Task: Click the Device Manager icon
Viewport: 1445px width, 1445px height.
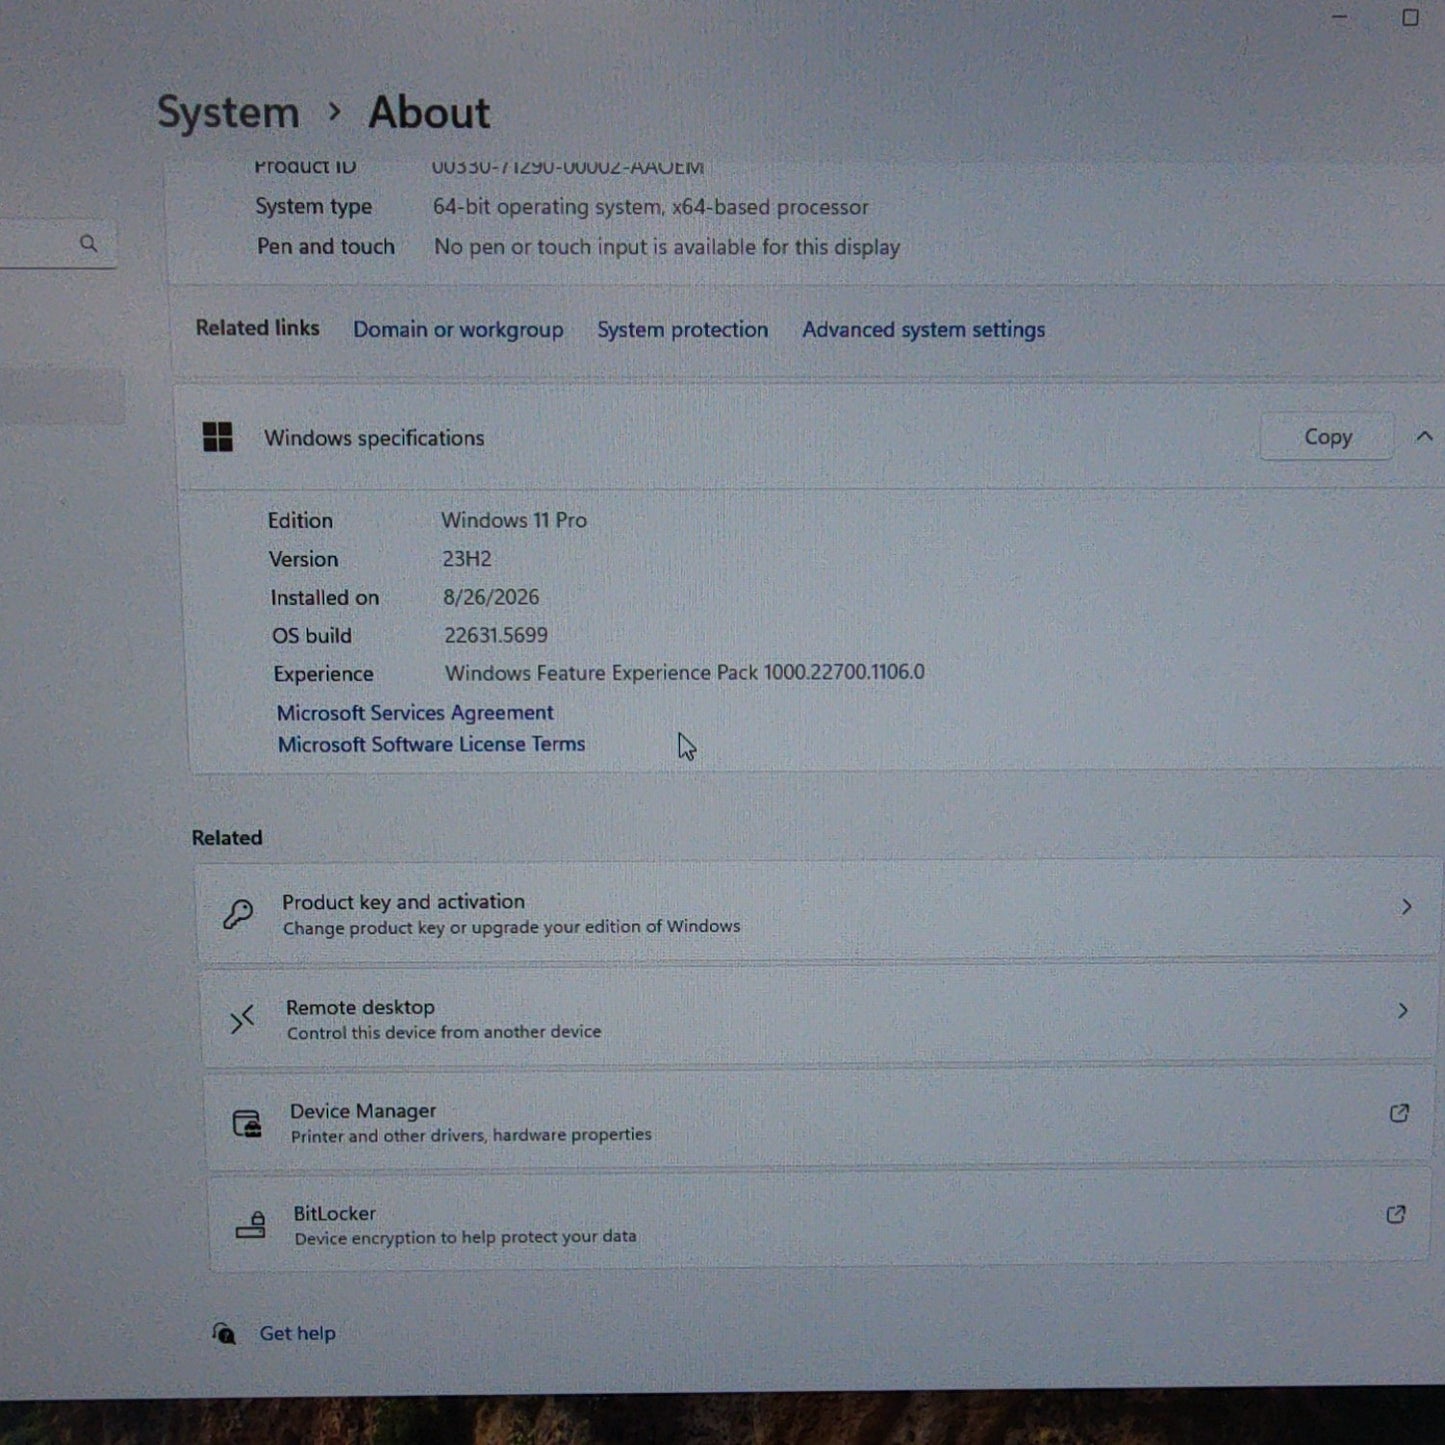Action: click(x=247, y=1123)
